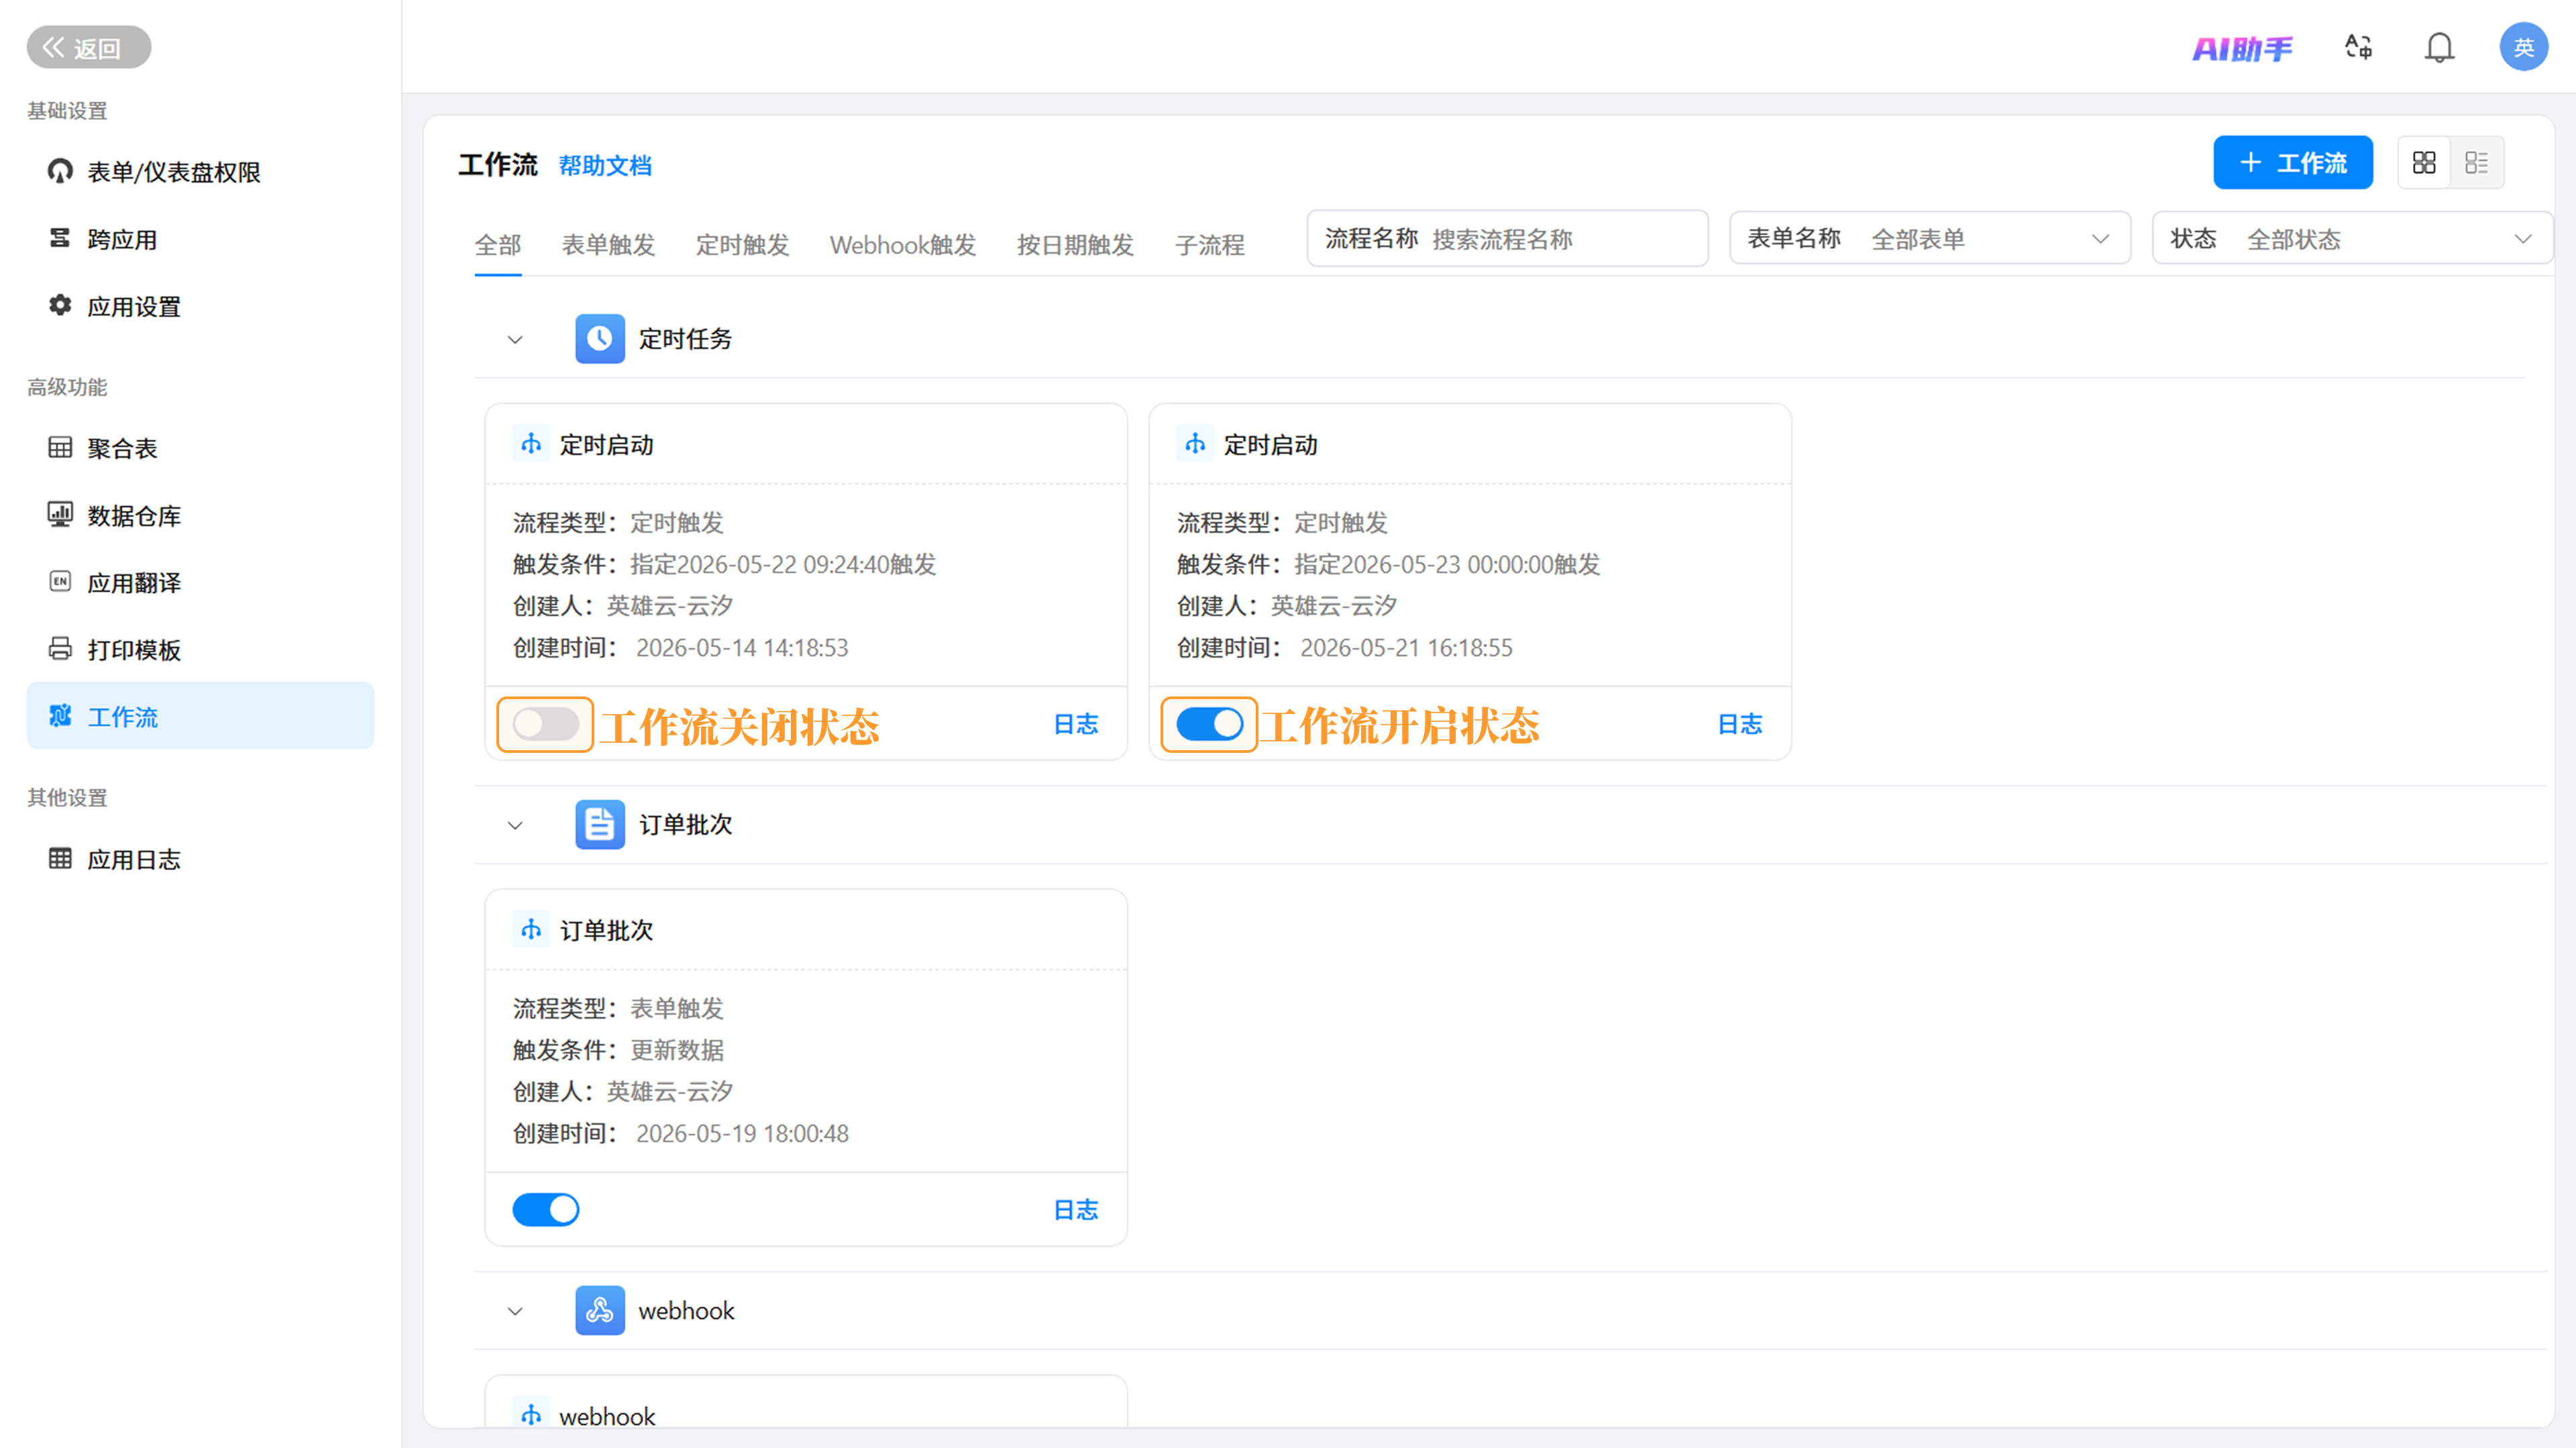Select 工作流 in the sidebar
Viewport: 2576px width, 1448px height.
coord(200,716)
